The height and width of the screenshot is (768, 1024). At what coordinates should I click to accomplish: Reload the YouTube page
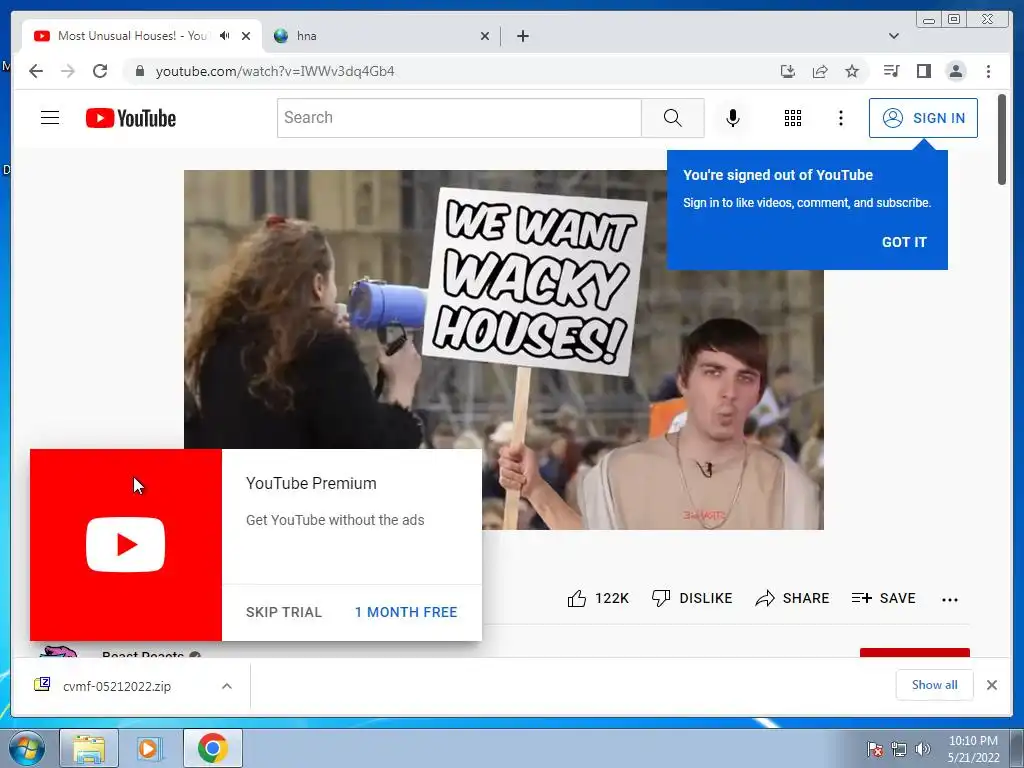click(x=100, y=71)
